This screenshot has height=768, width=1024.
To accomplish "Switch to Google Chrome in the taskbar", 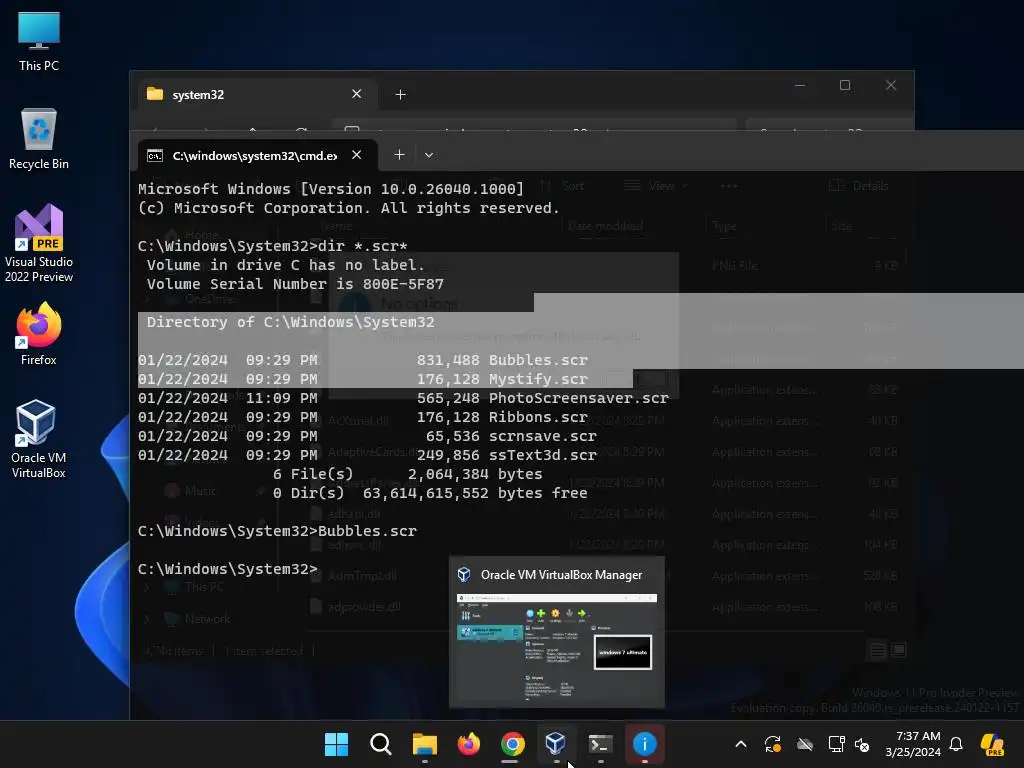I will click(513, 744).
